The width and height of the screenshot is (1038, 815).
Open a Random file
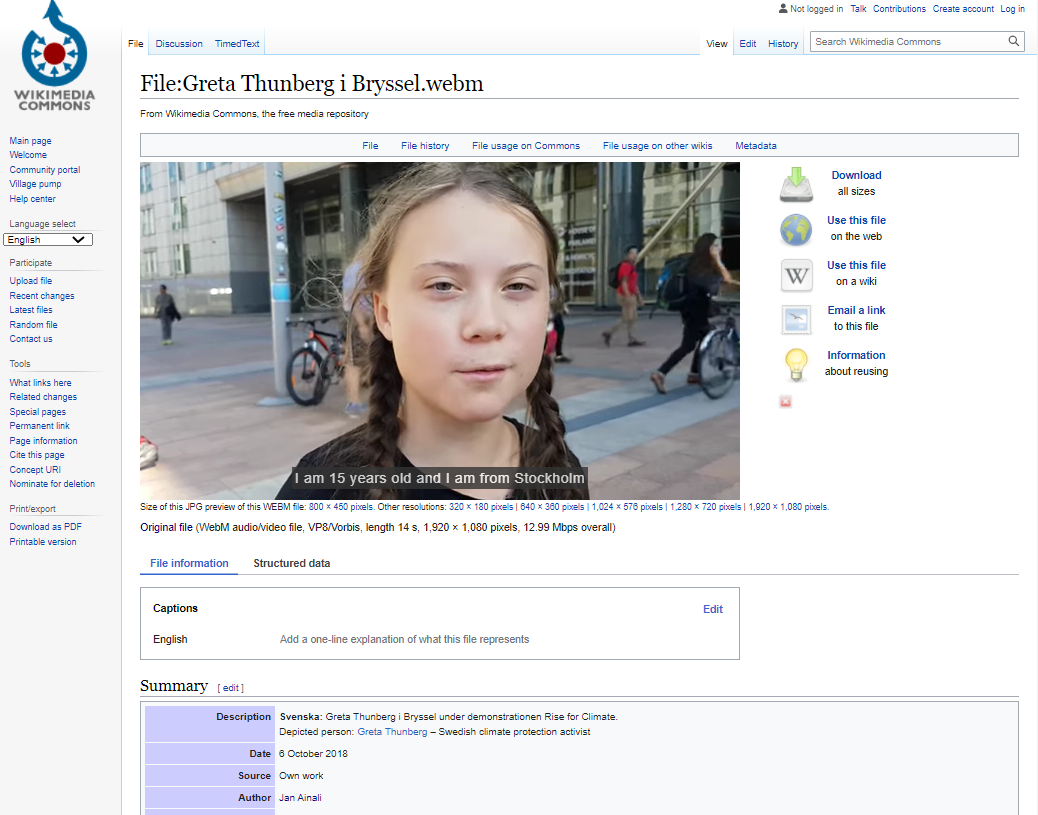pyautogui.click(x=33, y=324)
